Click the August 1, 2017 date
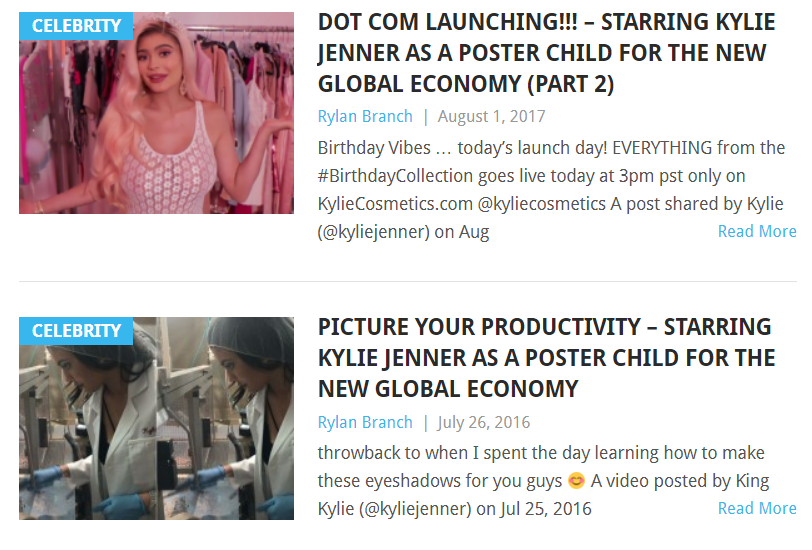Screen dimensions: 812x550 [x=484, y=116]
